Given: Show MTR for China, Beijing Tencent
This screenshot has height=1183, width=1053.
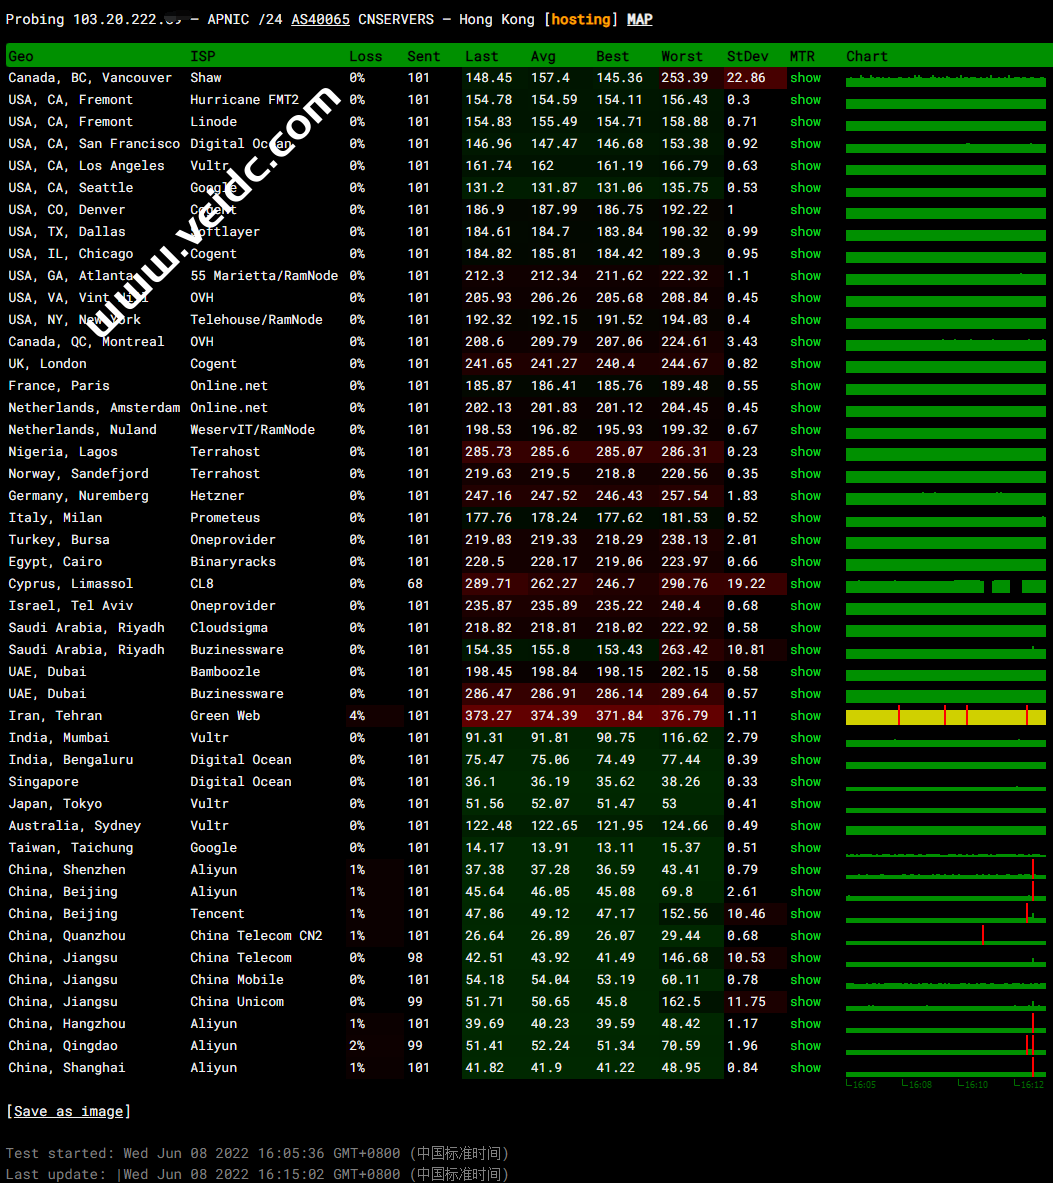Looking at the screenshot, I should pos(806,914).
